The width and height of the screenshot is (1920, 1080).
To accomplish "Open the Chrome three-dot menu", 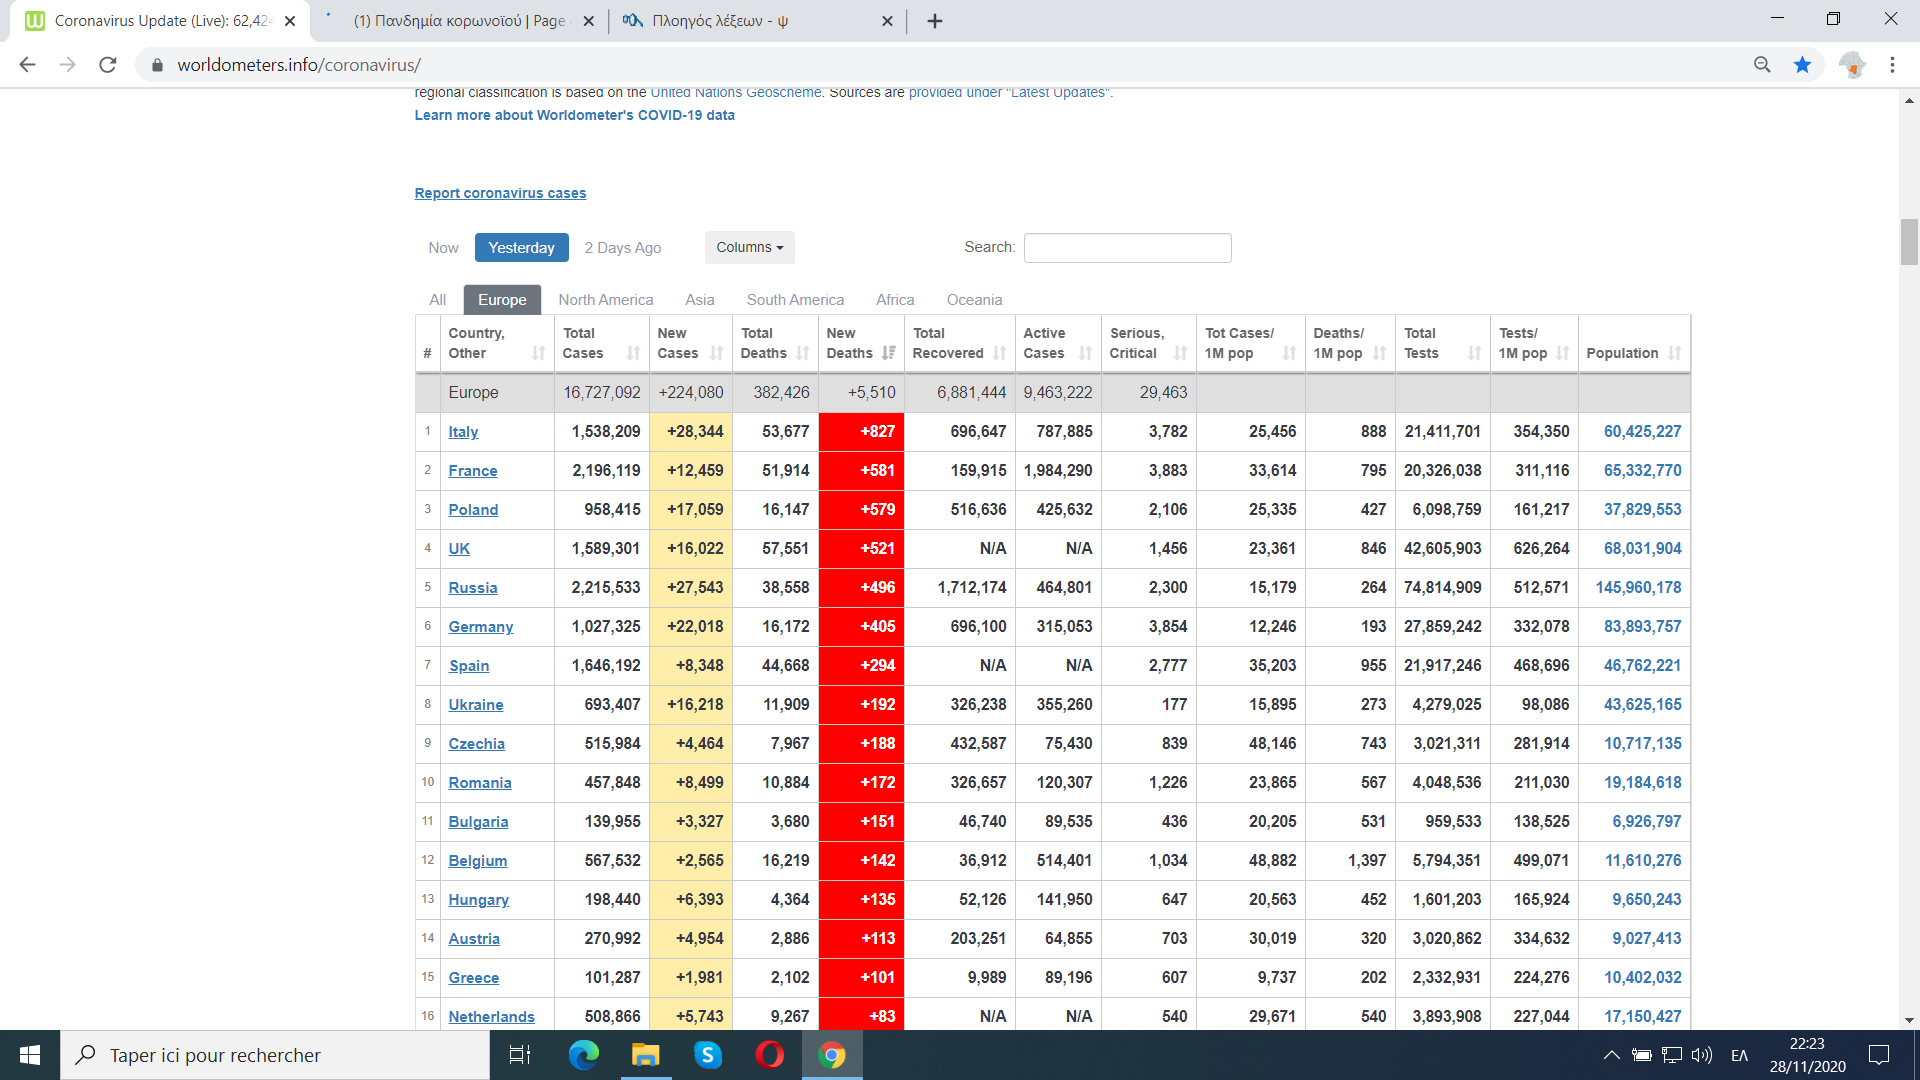I will point(1892,65).
